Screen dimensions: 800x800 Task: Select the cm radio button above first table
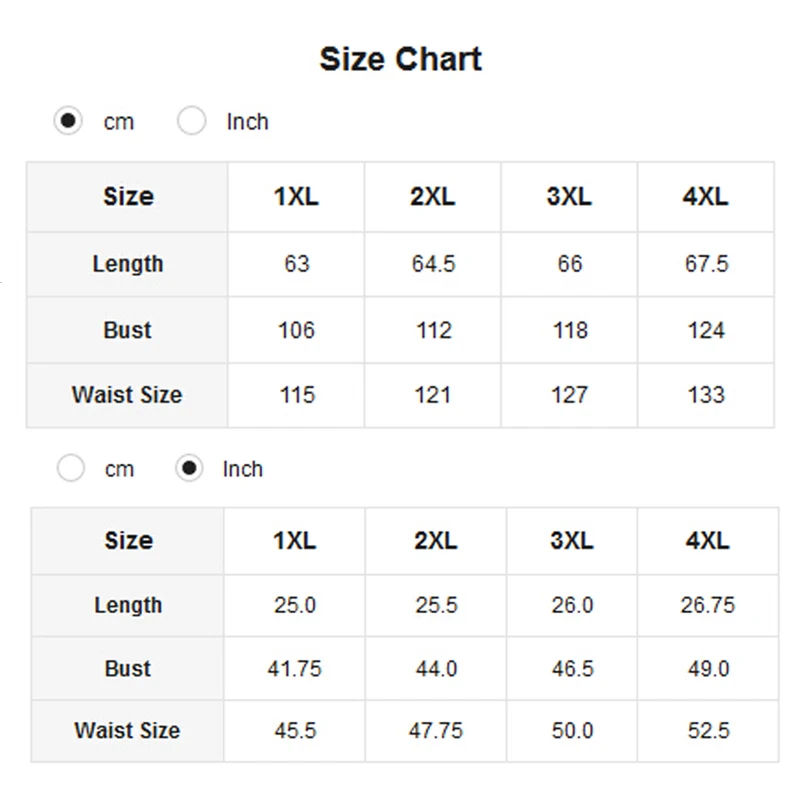68,121
